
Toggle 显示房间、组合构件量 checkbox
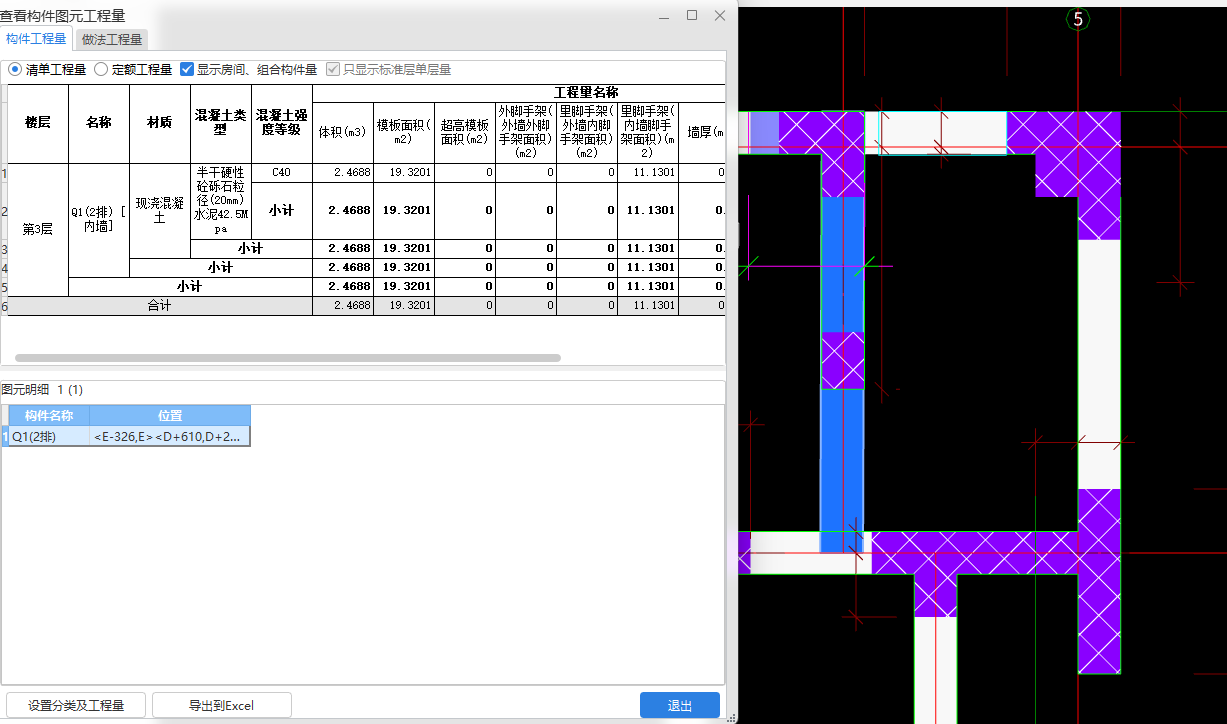pos(248,70)
